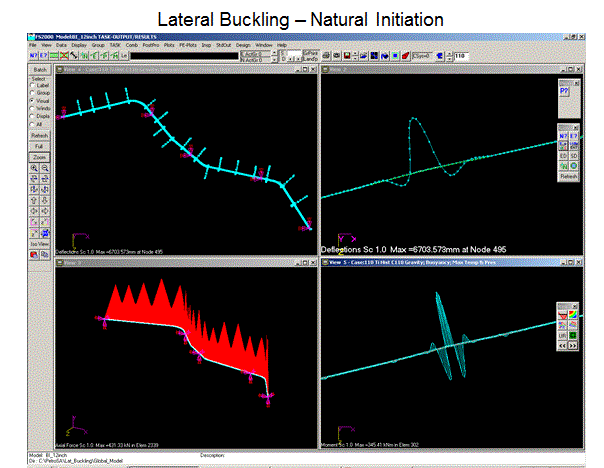Click the P? icon in floating palette

[564, 90]
